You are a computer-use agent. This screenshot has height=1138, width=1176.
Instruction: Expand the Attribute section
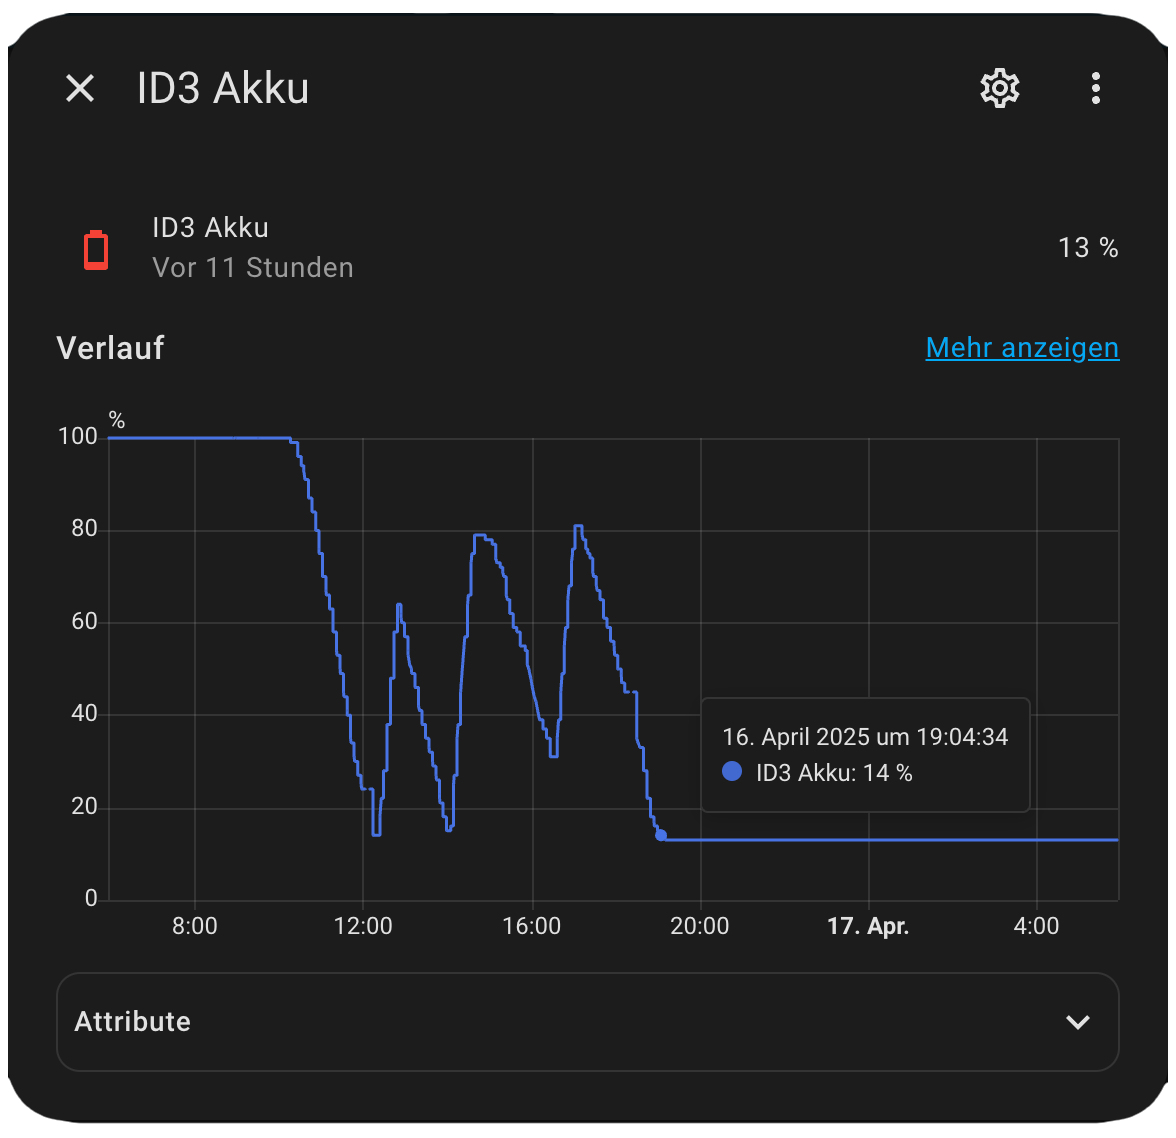point(588,1022)
